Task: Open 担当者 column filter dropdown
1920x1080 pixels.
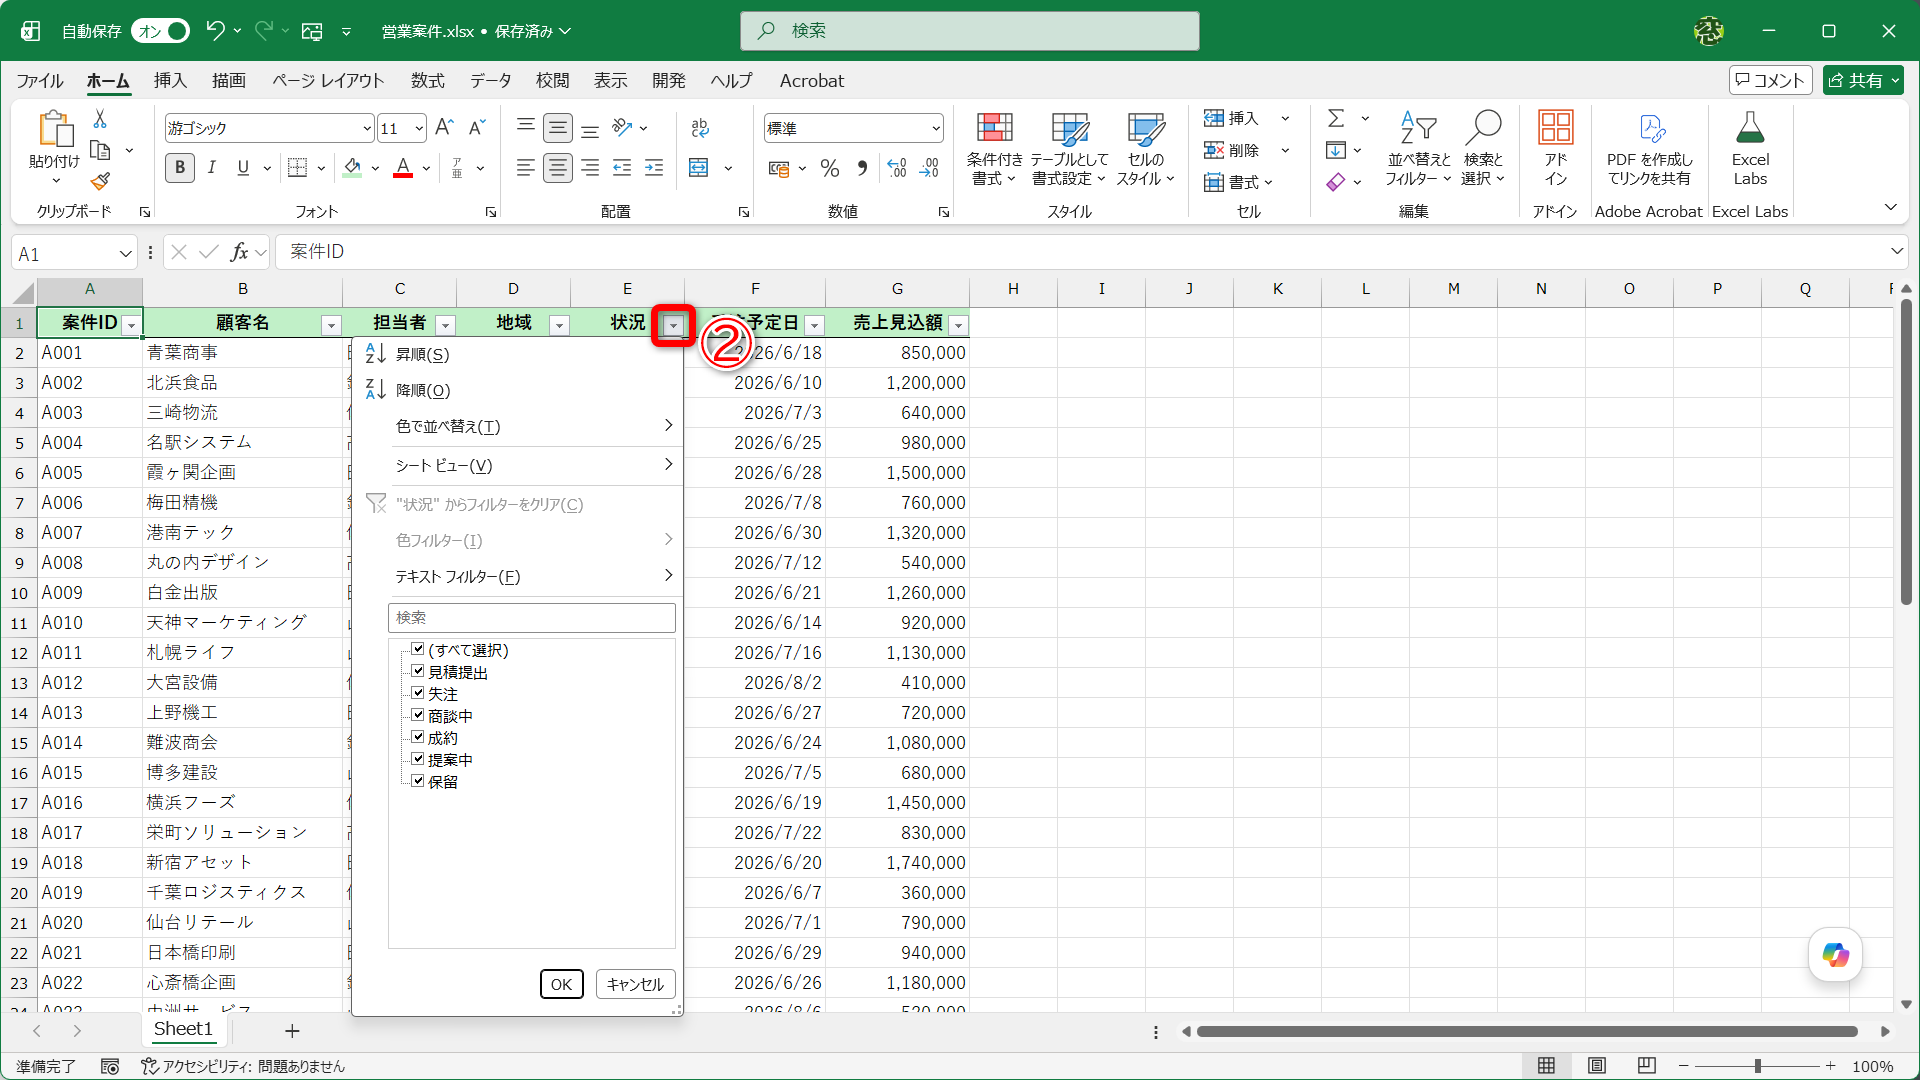Action: click(x=446, y=325)
